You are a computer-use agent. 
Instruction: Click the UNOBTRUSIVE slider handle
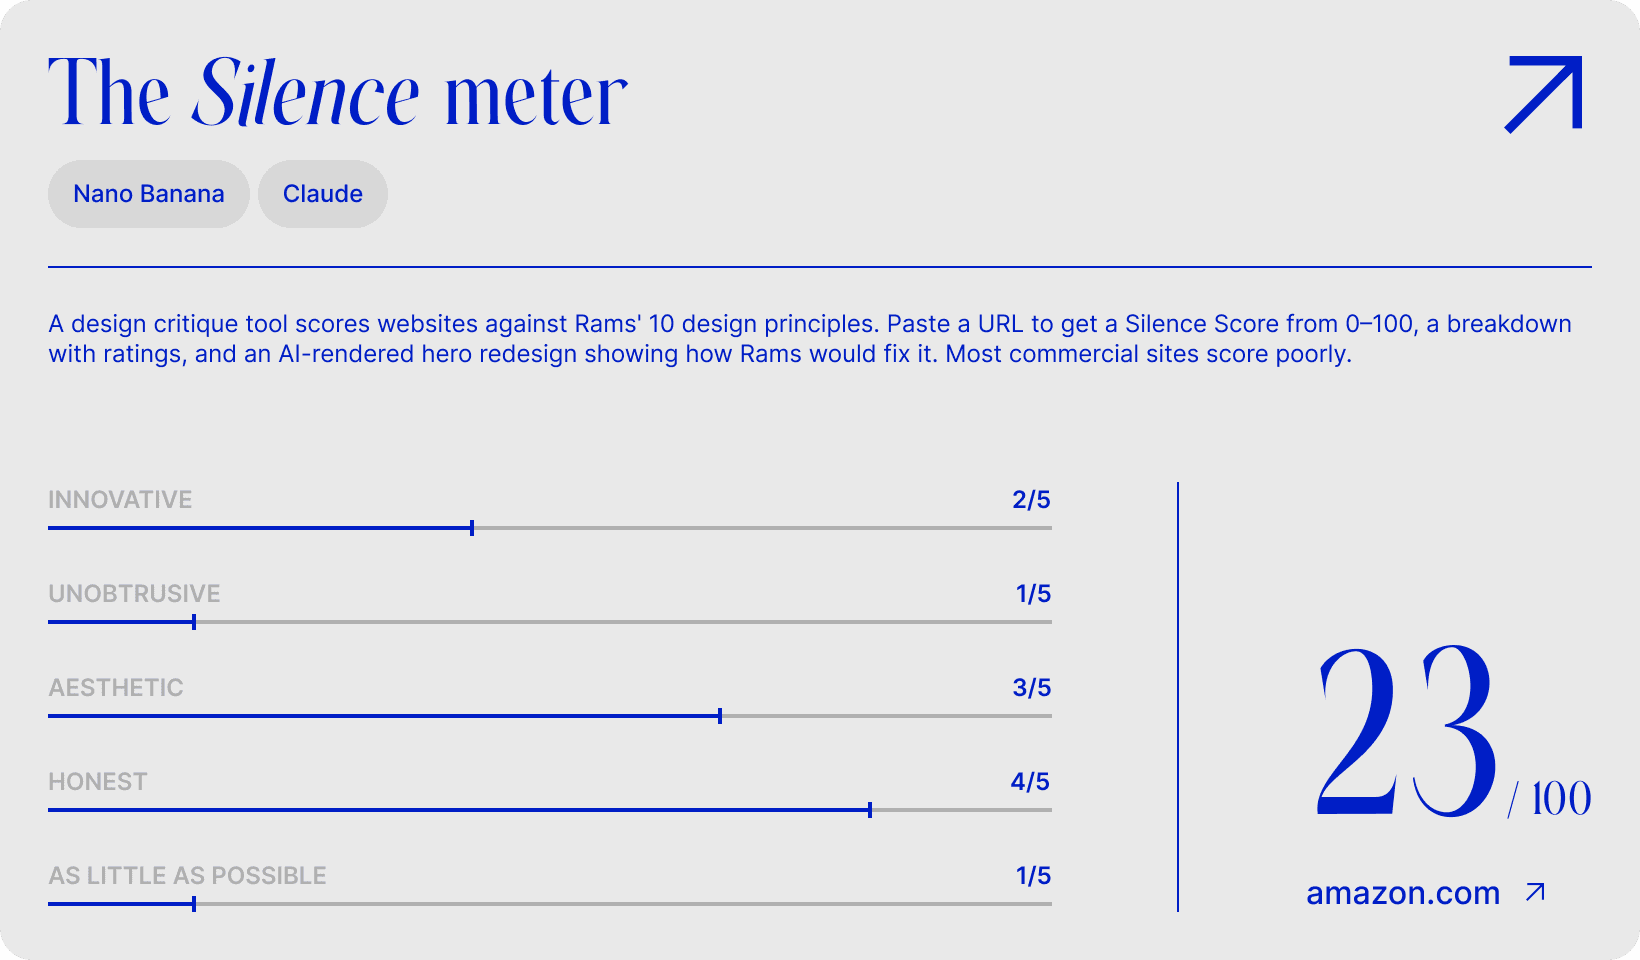point(193,621)
